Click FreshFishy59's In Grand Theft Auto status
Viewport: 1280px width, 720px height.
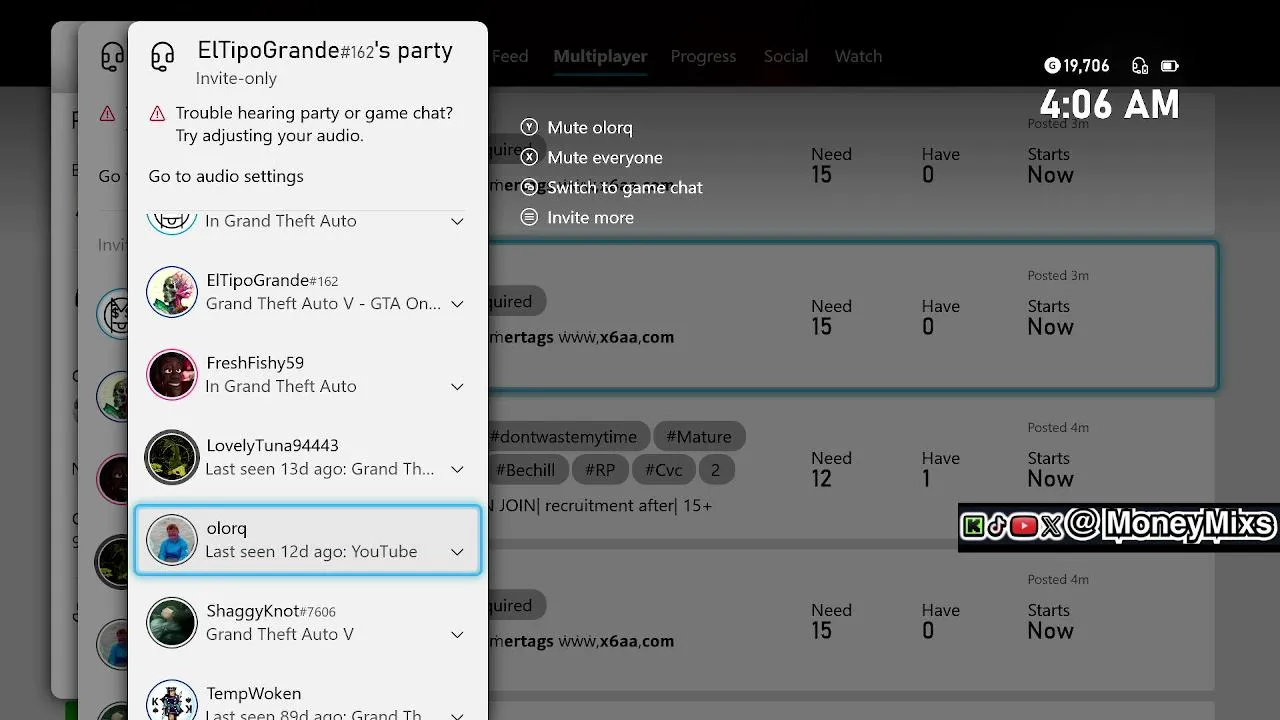pyautogui.click(x=281, y=386)
